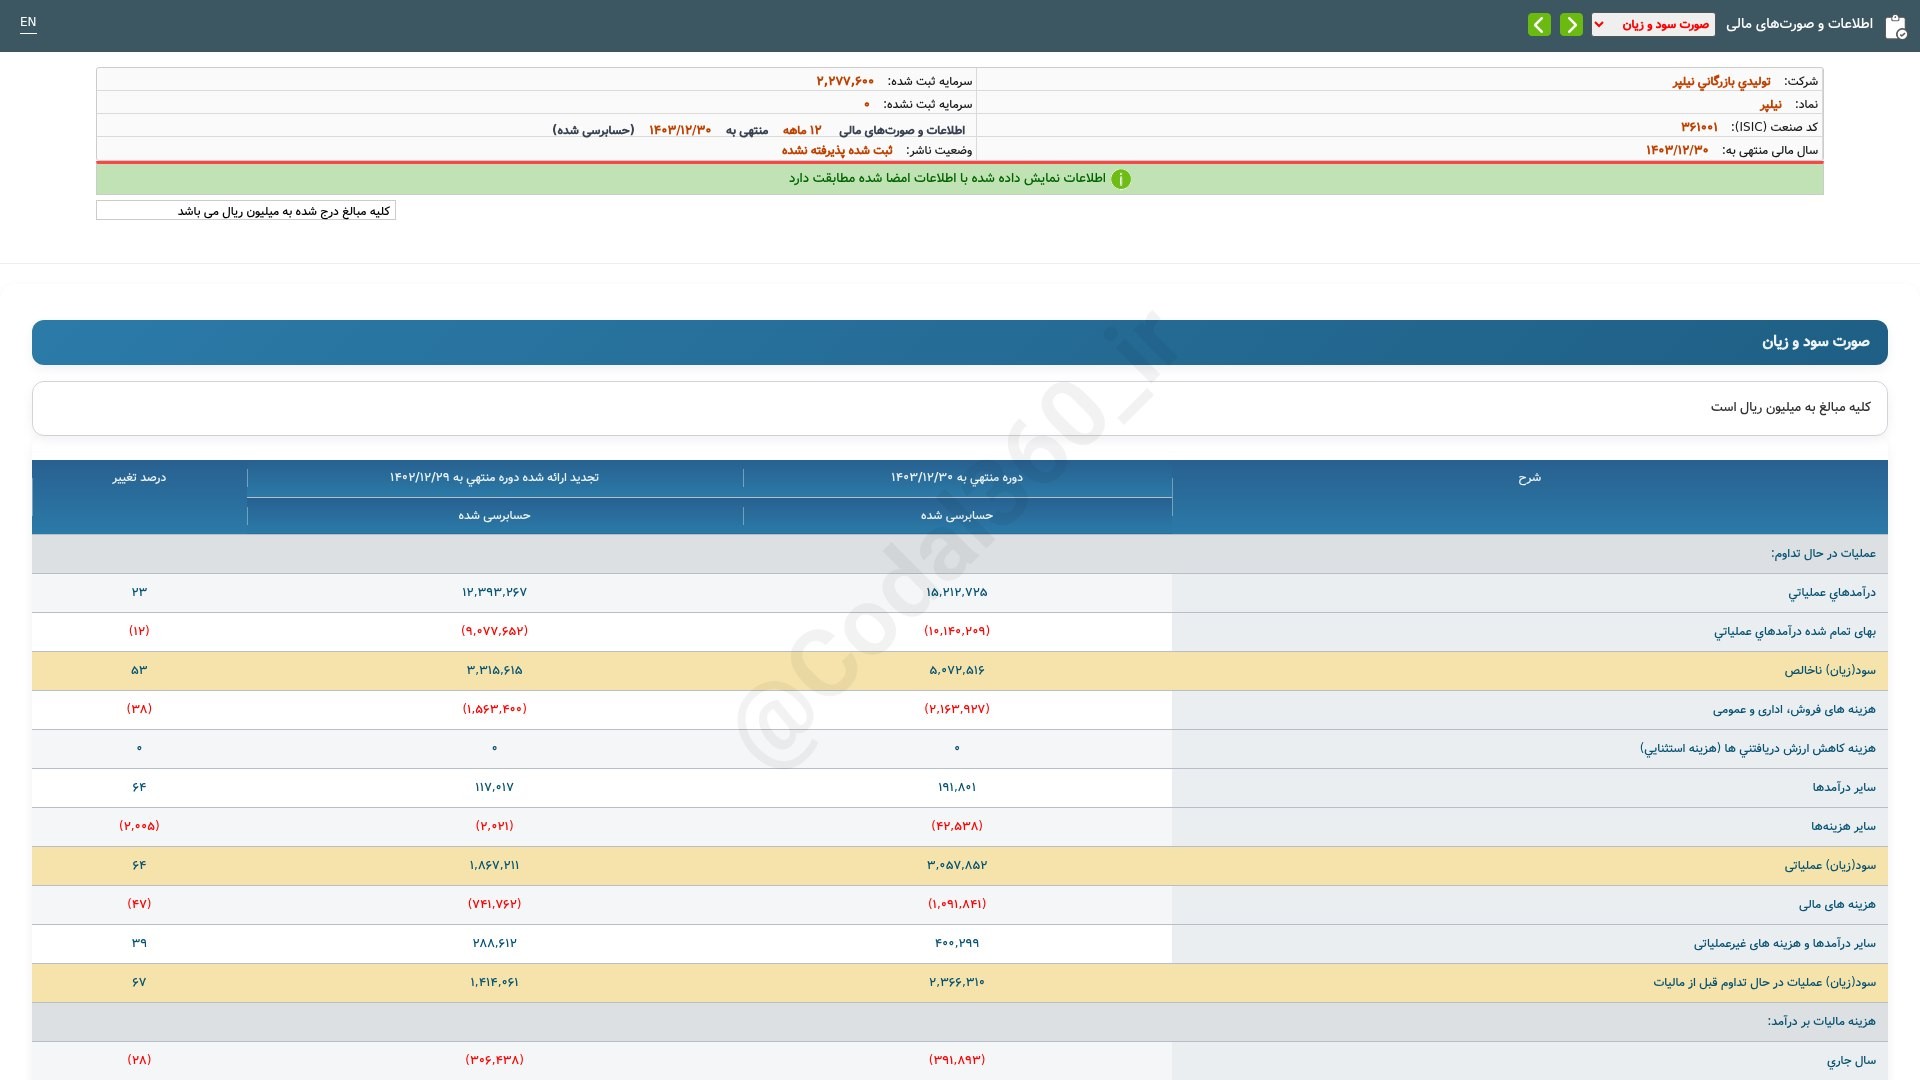1920x1080 pixels.
Task: Click pre-tax profit value ۲,۳۶۶,۳۱۰
Action: (957, 982)
